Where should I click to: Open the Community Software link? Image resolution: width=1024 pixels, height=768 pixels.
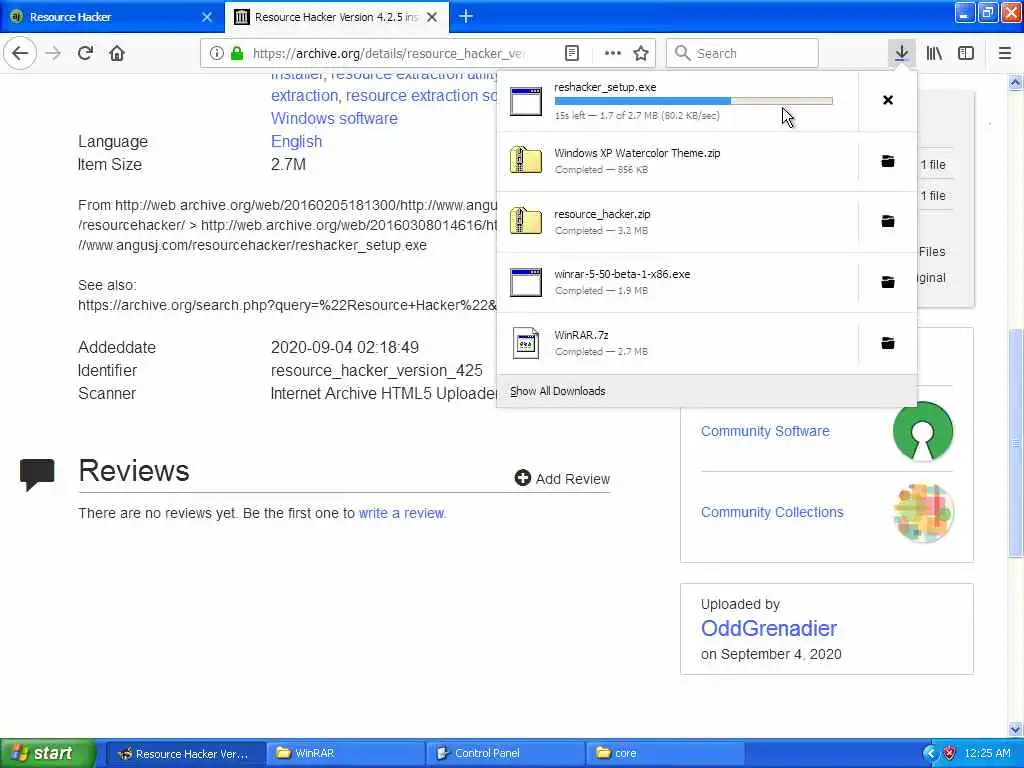[765, 431]
